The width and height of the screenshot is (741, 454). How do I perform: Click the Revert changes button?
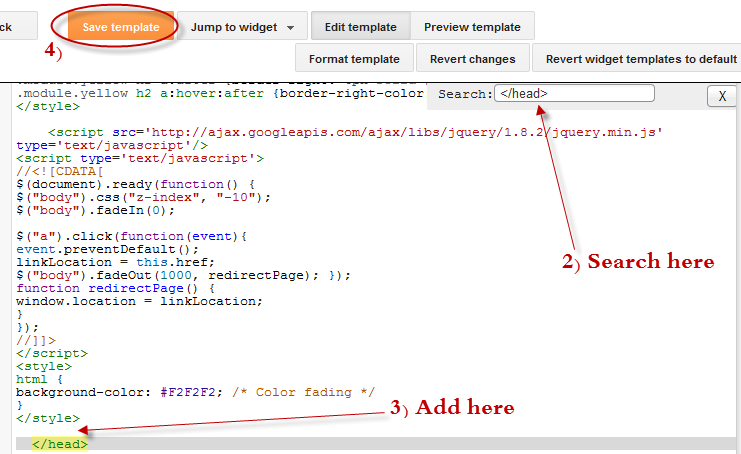pyautogui.click(x=473, y=59)
